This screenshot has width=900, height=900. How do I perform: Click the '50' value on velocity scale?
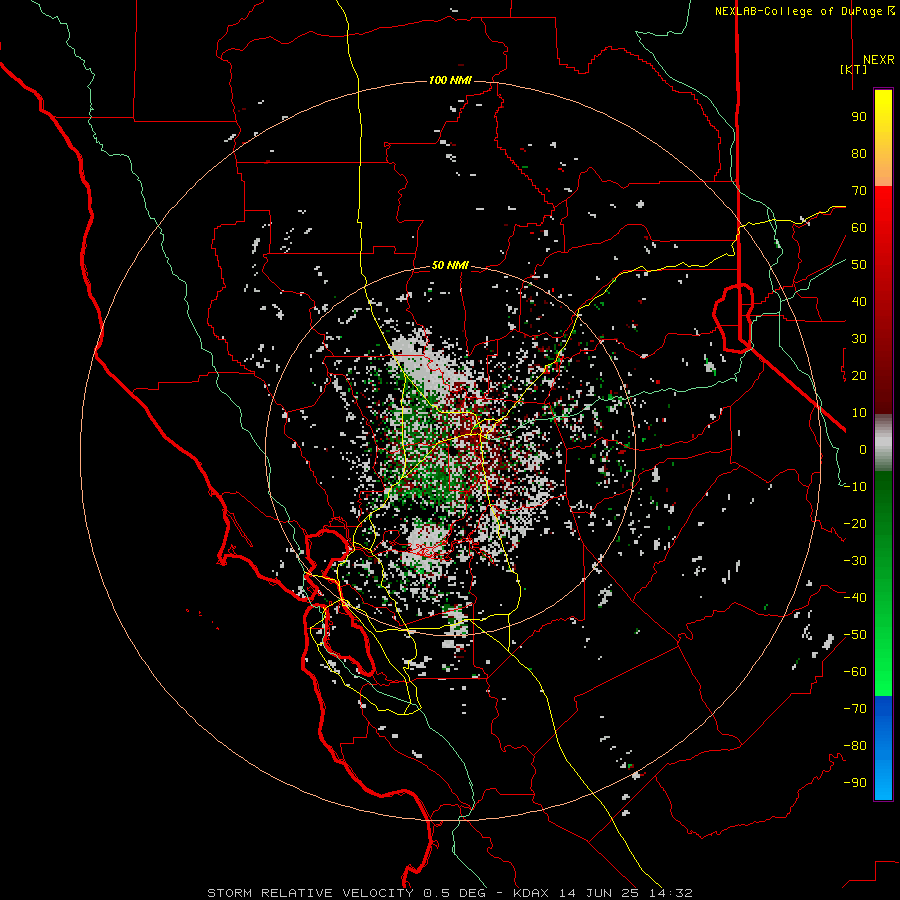point(859,265)
